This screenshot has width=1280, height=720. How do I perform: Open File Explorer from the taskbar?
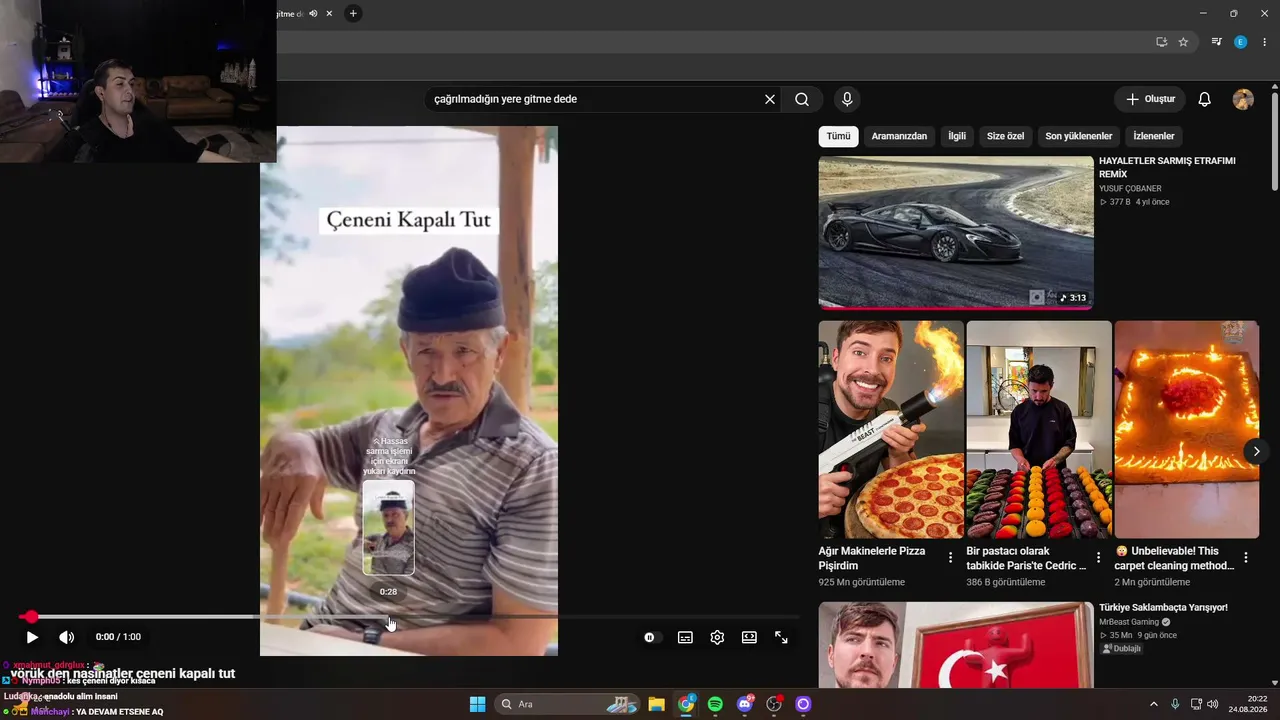point(656,704)
